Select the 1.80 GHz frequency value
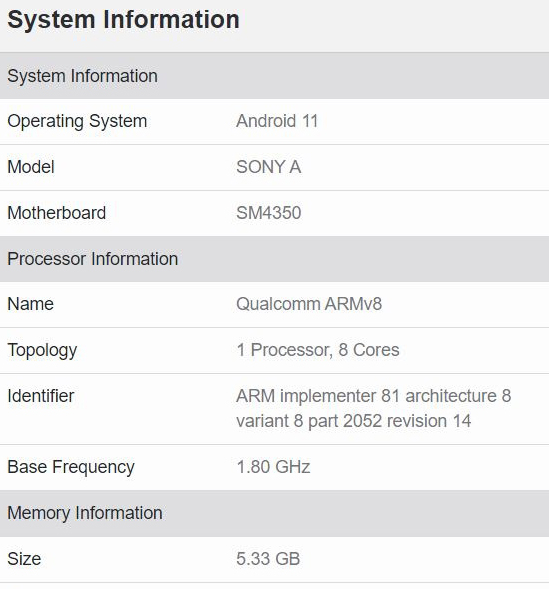549x589 pixels. click(273, 467)
